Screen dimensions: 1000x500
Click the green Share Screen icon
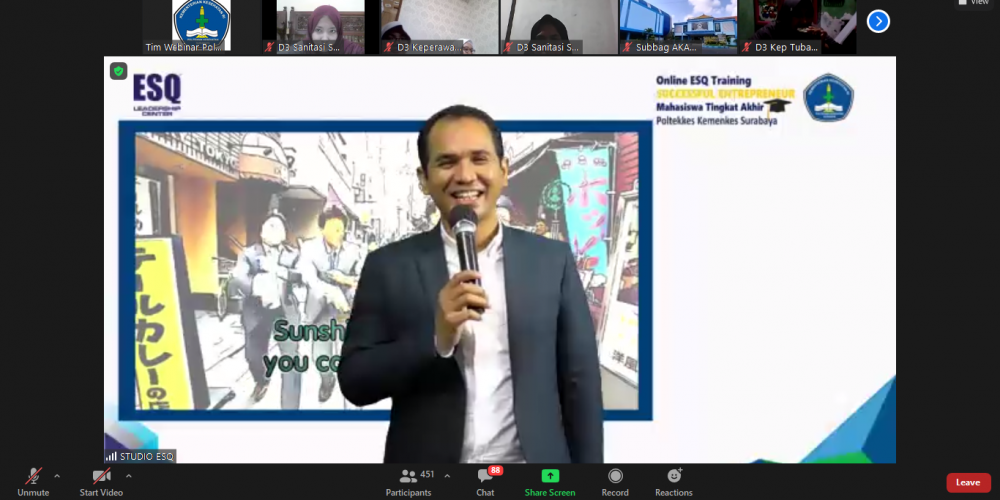(550, 476)
